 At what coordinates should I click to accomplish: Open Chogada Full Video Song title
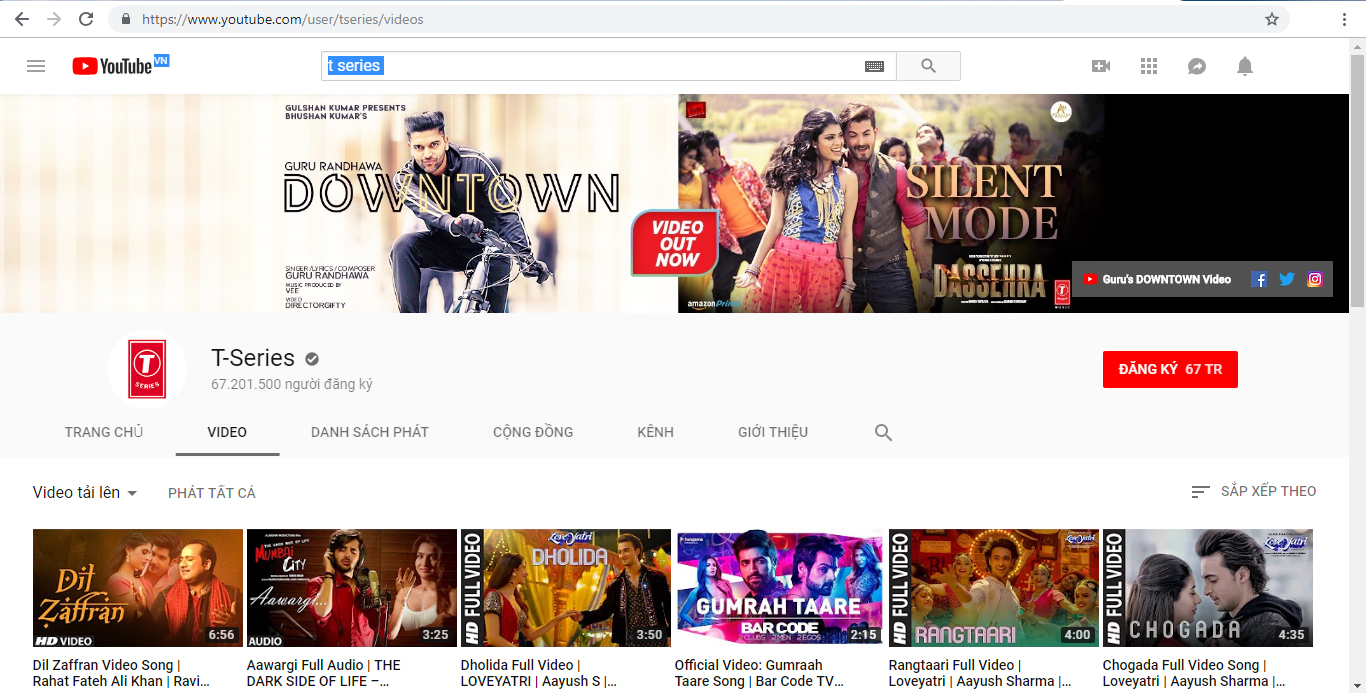point(1192,673)
